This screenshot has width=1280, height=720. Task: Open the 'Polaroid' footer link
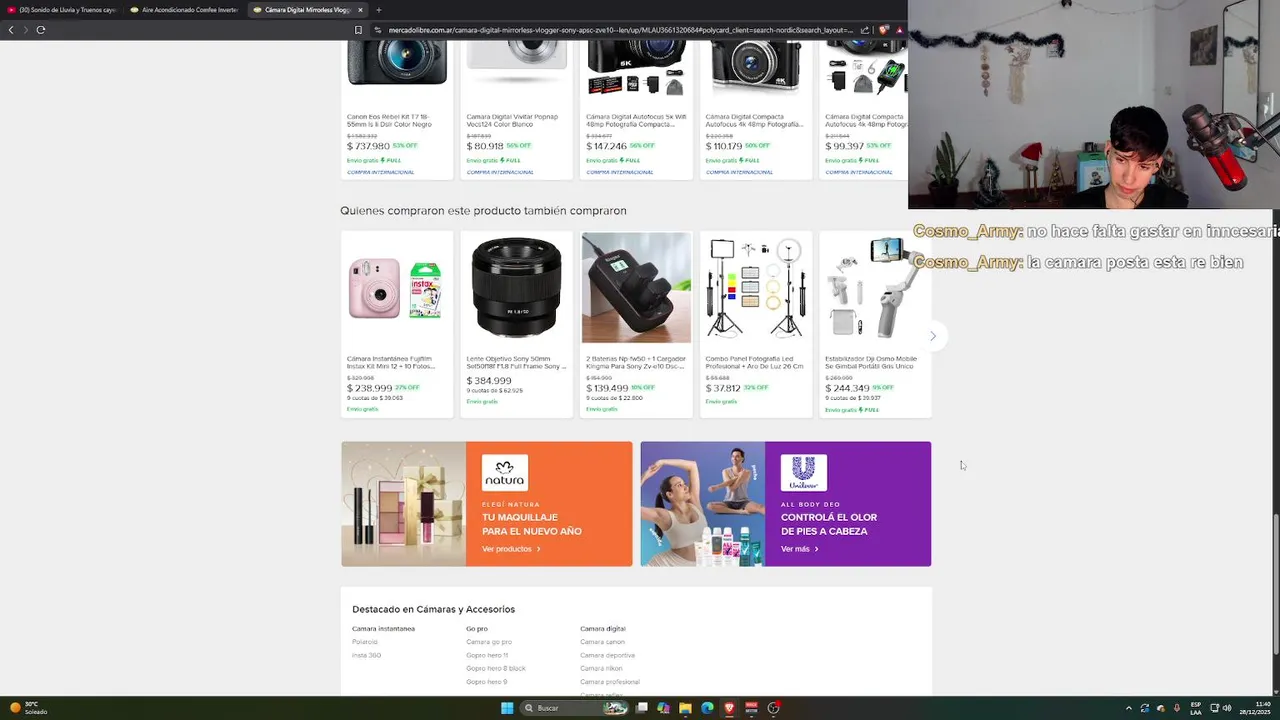tap(365, 642)
